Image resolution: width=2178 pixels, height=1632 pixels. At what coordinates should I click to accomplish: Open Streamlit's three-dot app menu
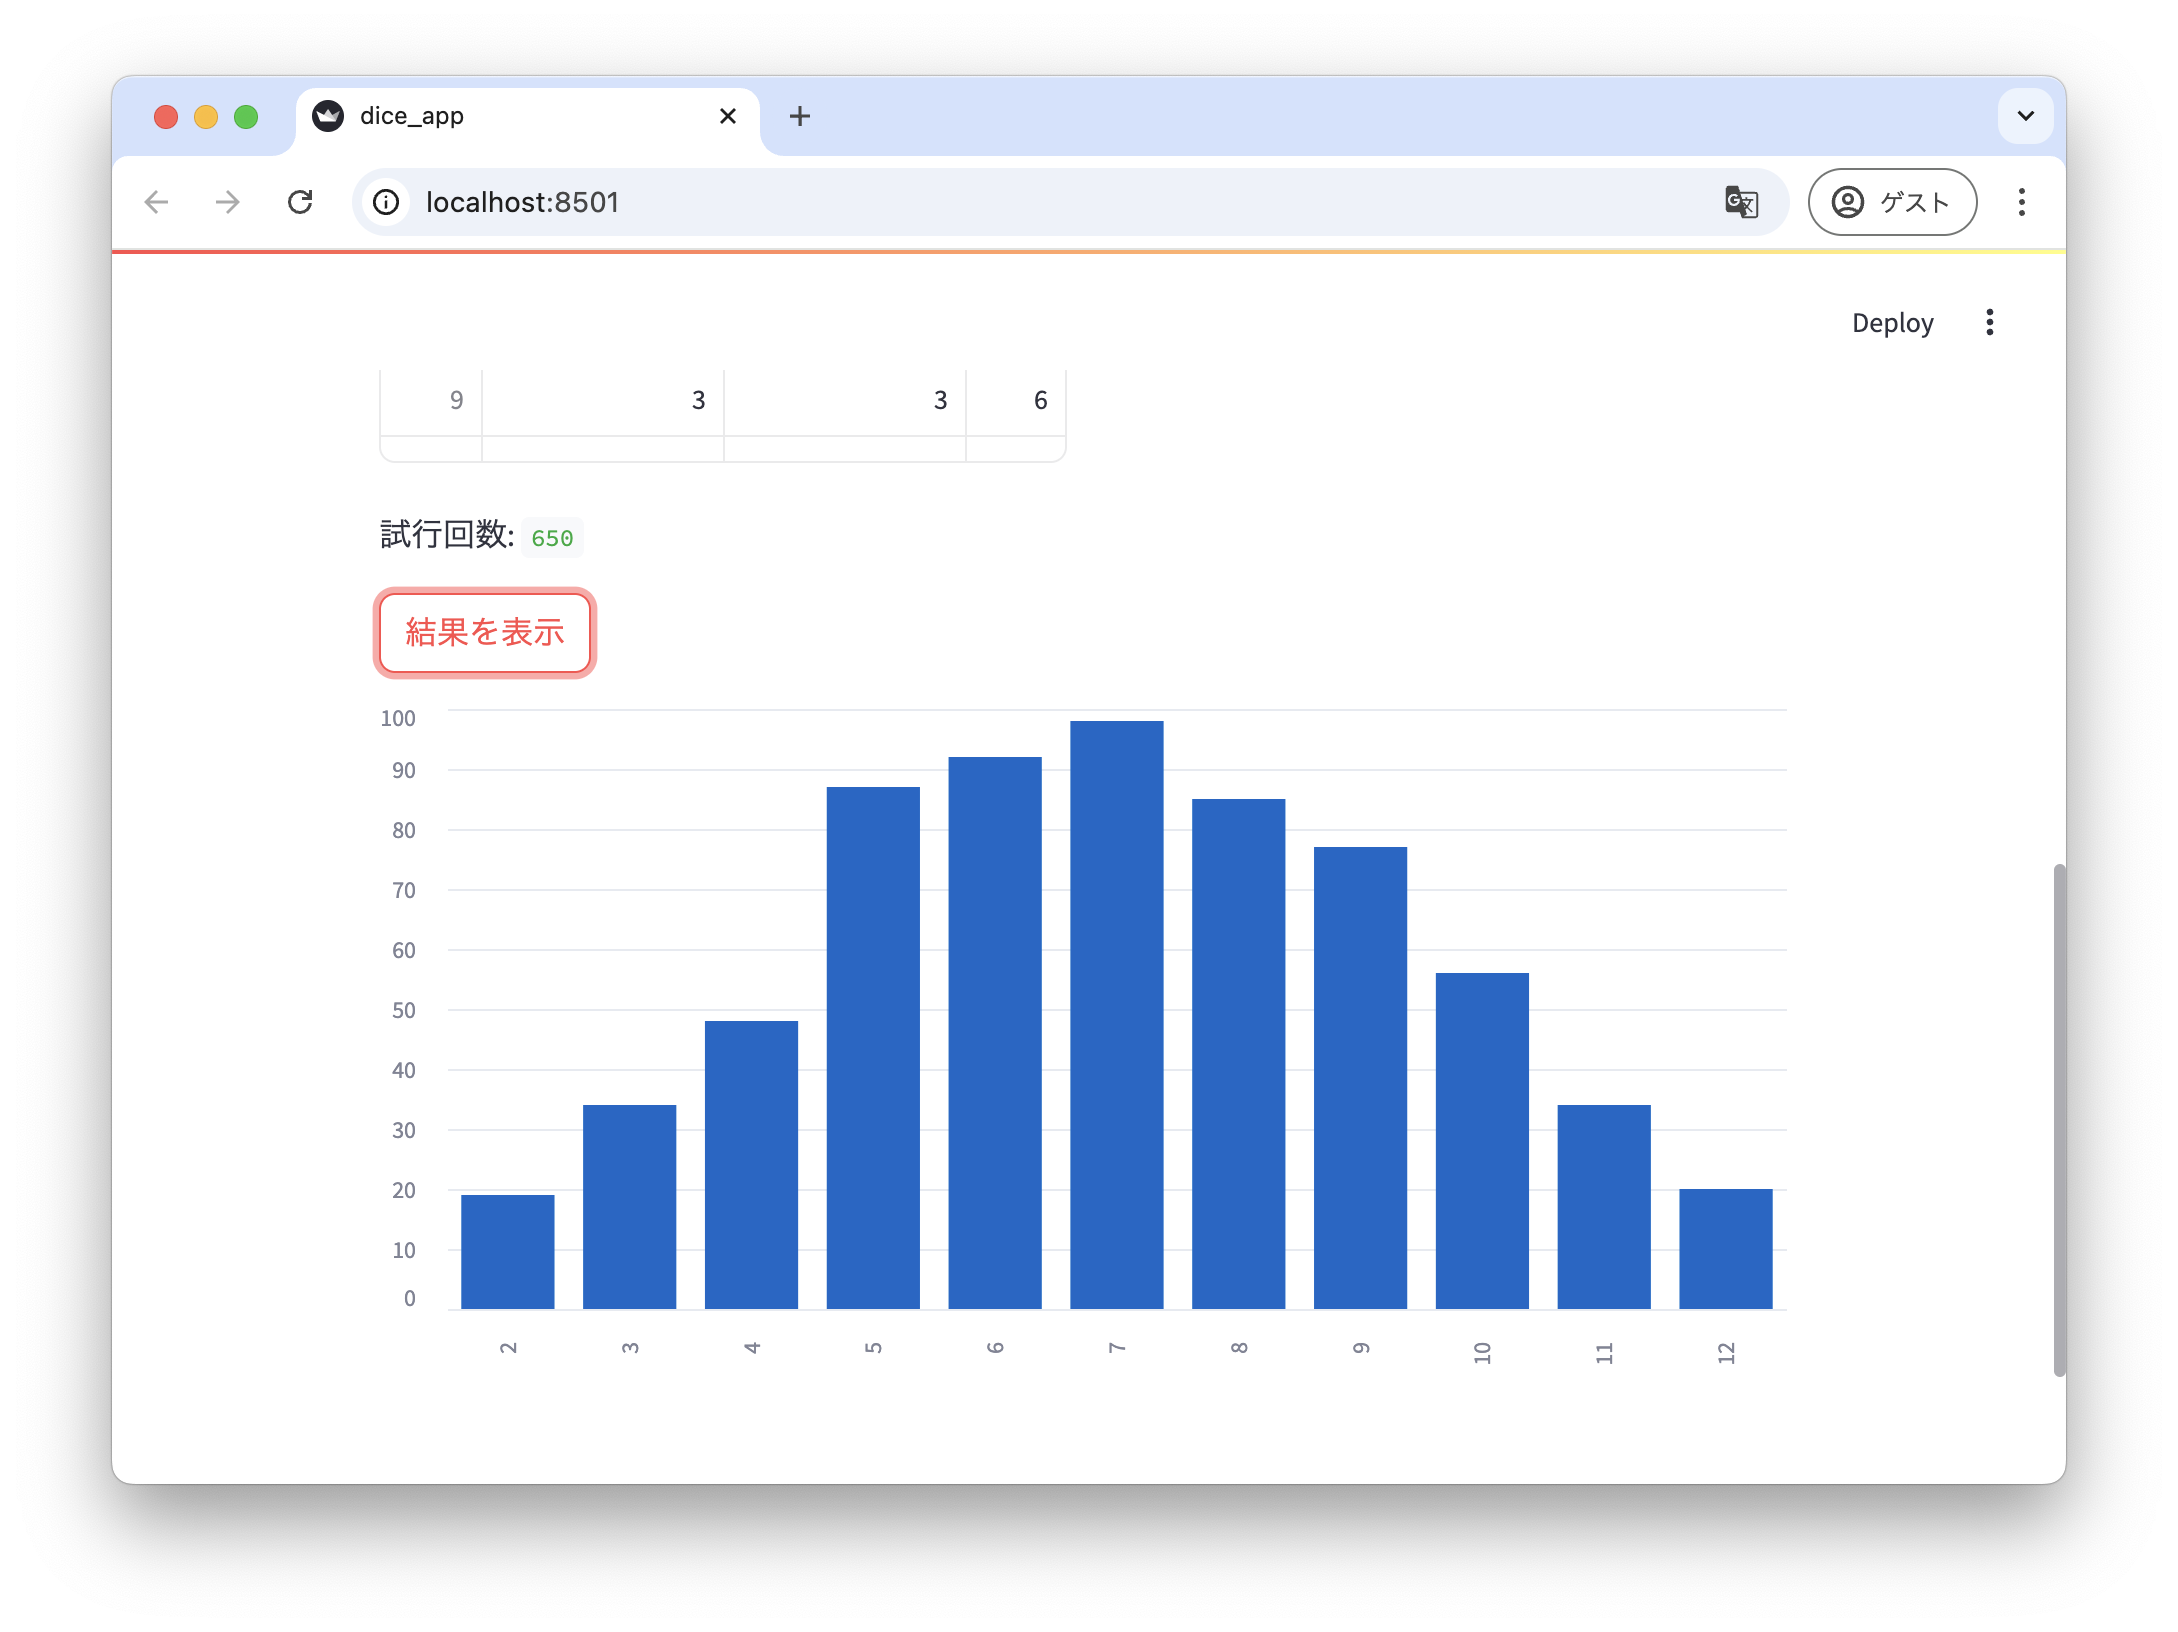tap(1989, 322)
